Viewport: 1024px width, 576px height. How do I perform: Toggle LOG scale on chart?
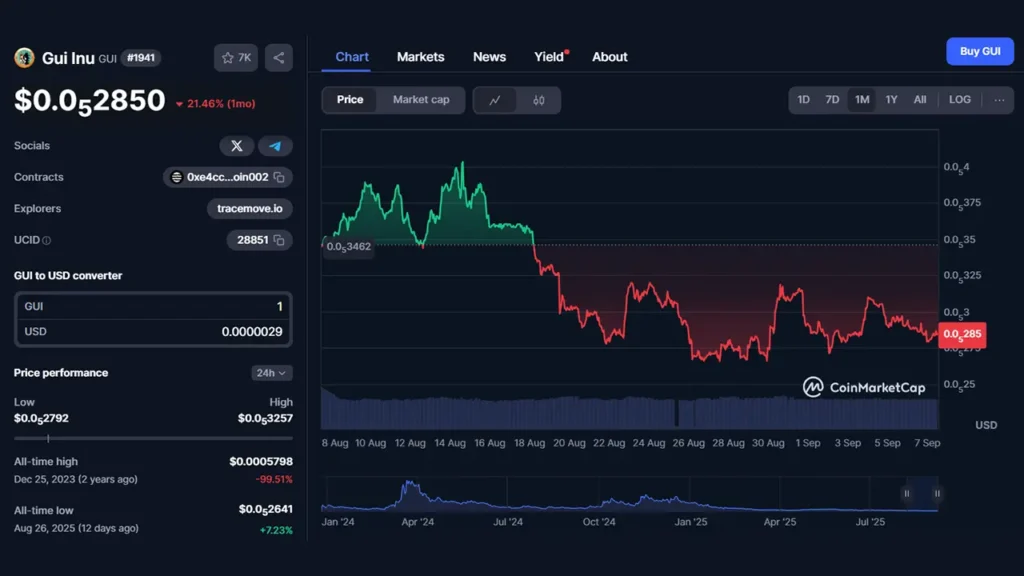pyautogui.click(x=959, y=100)
